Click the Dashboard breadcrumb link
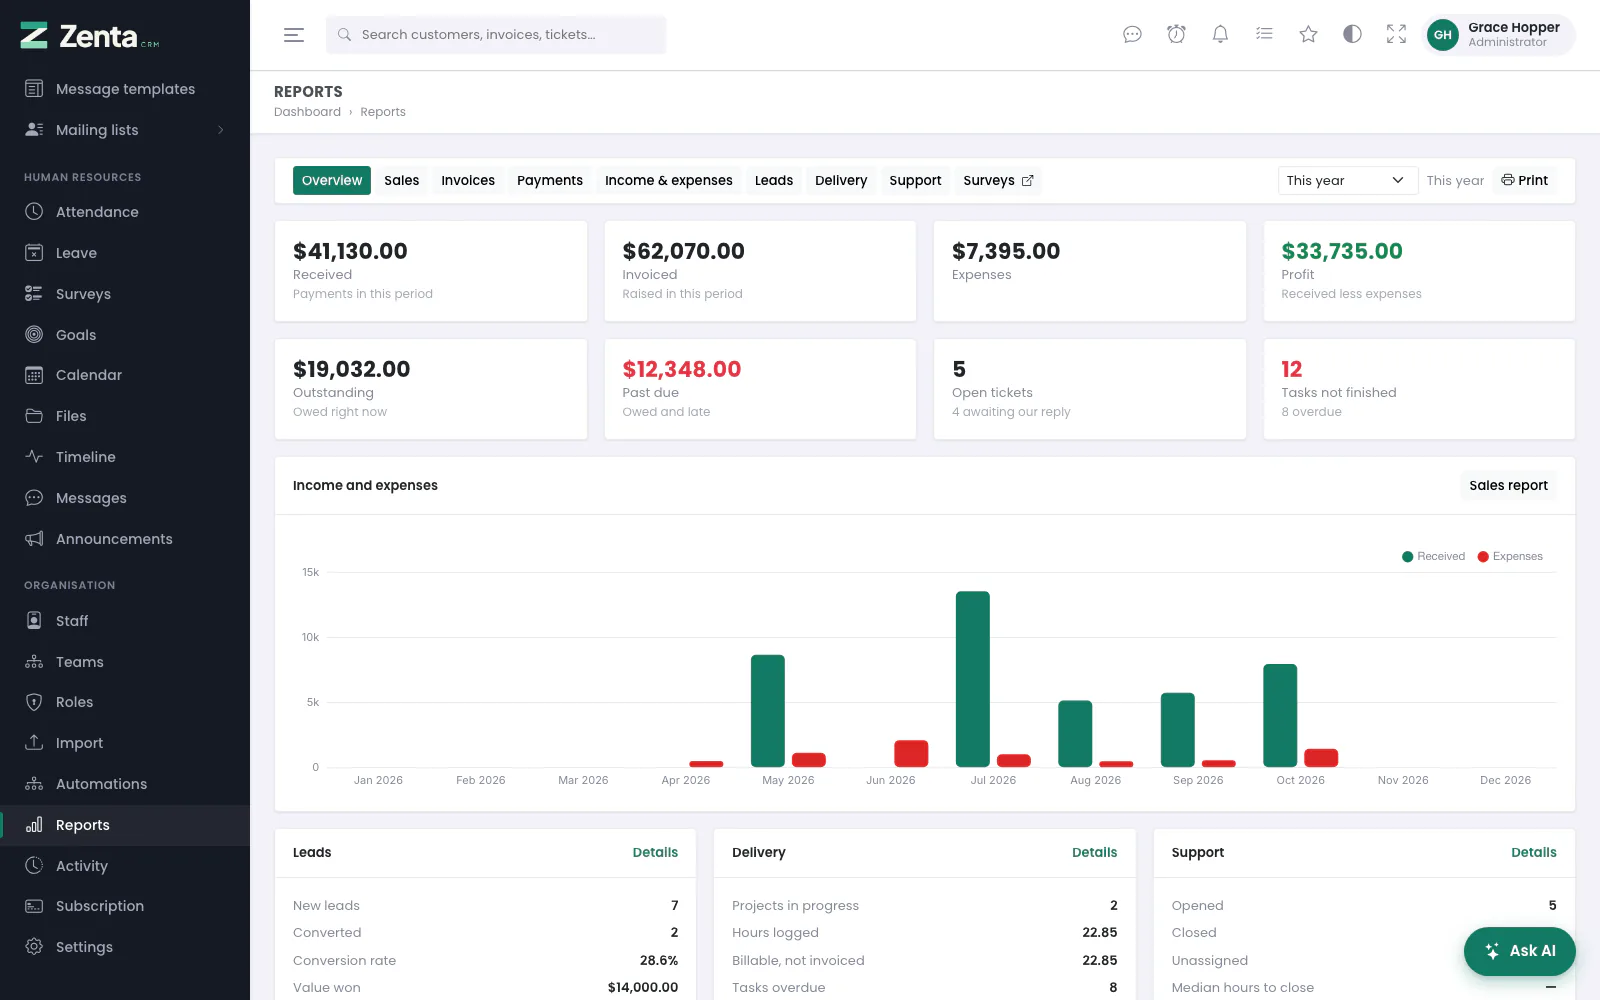Image resolution: width=1600 pixels, height=1000 pixels. (307, 112)
